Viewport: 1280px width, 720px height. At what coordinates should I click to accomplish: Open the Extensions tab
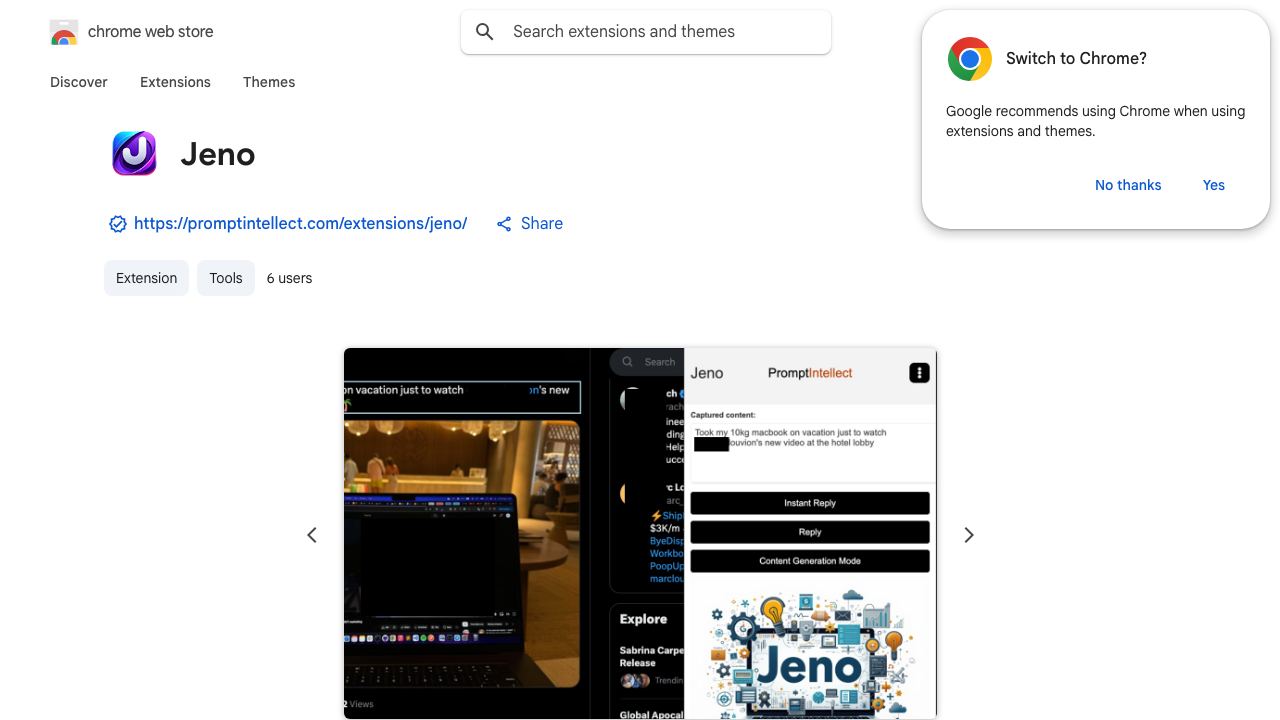175,82
